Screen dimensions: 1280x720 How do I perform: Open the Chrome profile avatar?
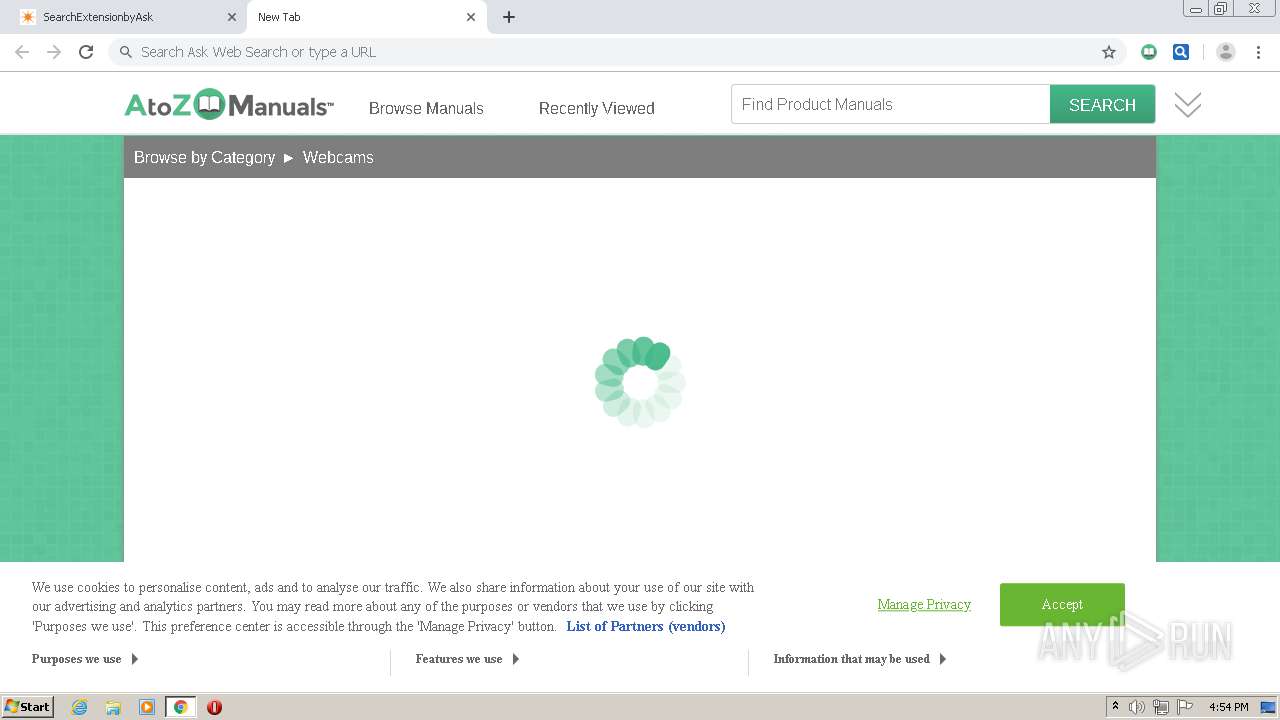pyautogui.click(x=1226, y=52)
